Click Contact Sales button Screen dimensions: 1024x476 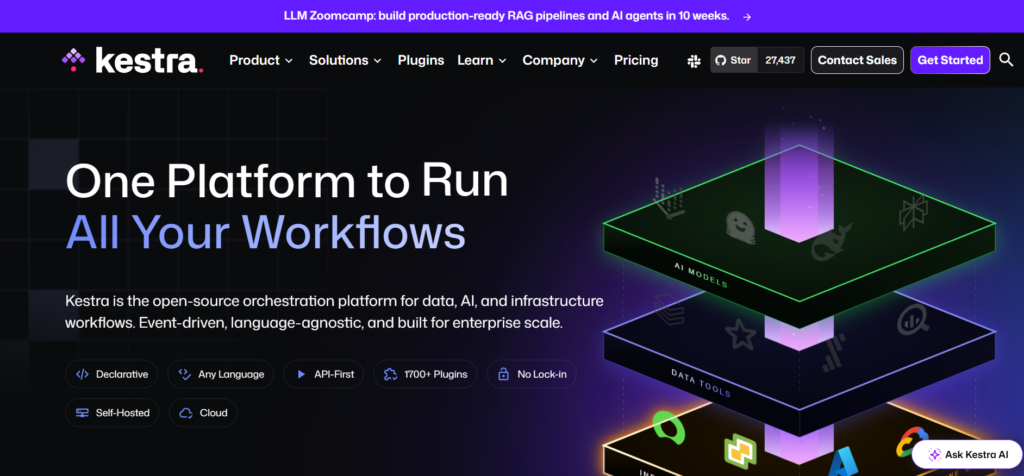click(857, 60)
